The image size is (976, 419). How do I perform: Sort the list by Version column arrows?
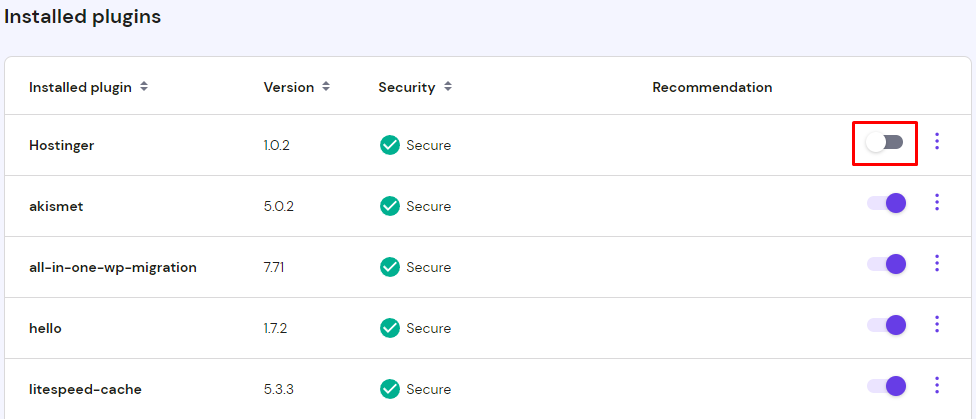tap(326, 87)
